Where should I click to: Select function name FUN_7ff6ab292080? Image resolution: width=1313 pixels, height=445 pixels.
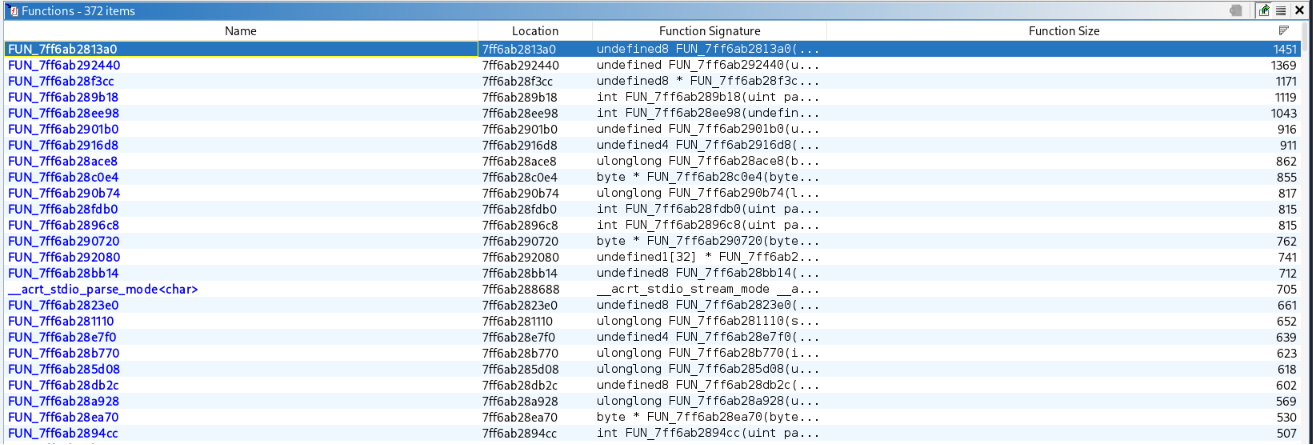pyautogui.click(x=64, y=257)
